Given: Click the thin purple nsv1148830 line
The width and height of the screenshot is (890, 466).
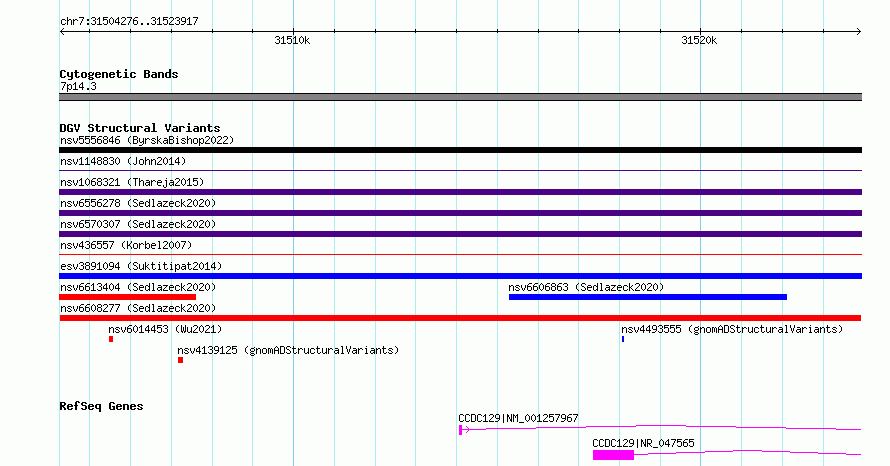Looking at the screenshot, I should (460, 170).
